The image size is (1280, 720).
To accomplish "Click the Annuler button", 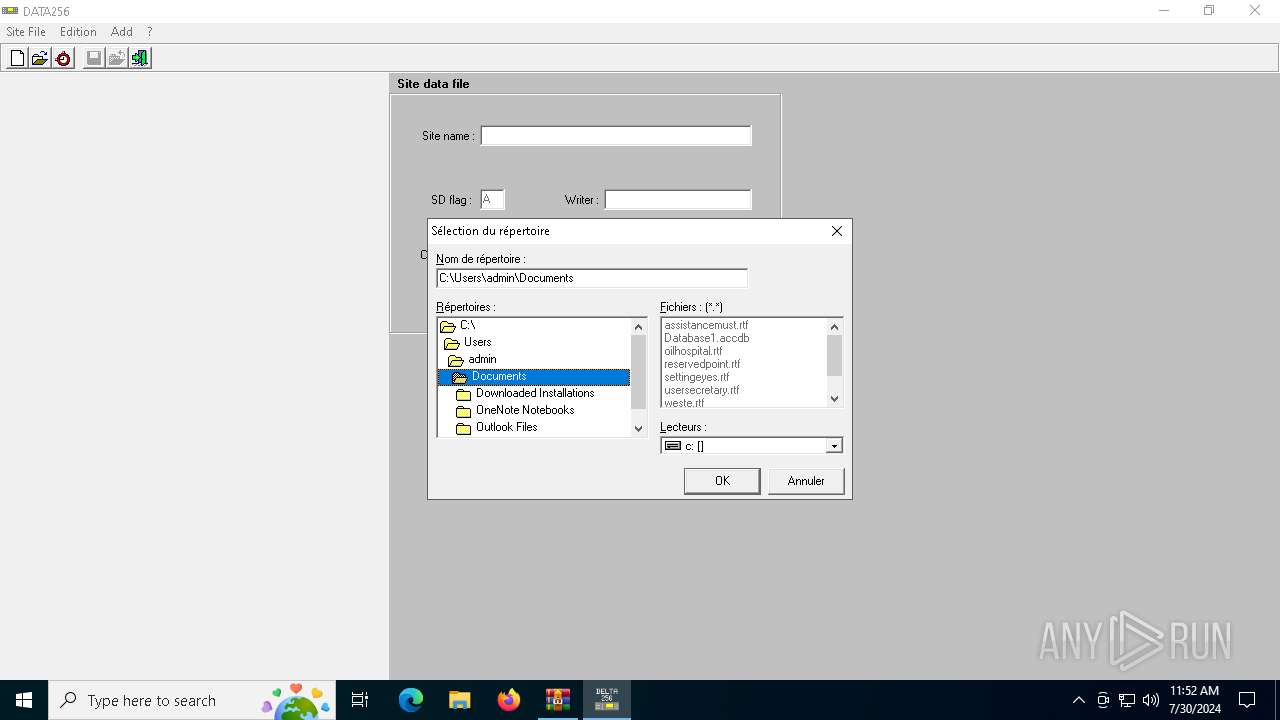I will (x=806, y=481).
